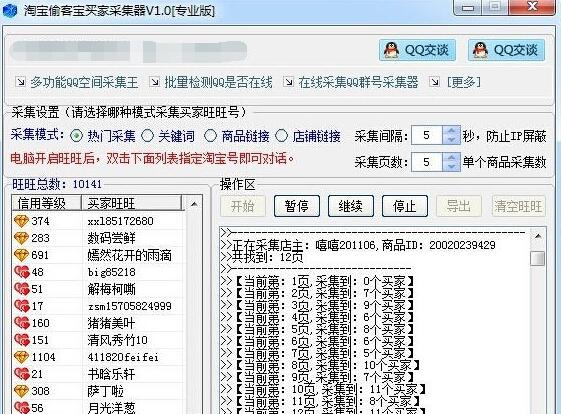This screenshot has height=414, width=561.
Task: Select 商品链接 collection mode
Action: tap(210, 136)
